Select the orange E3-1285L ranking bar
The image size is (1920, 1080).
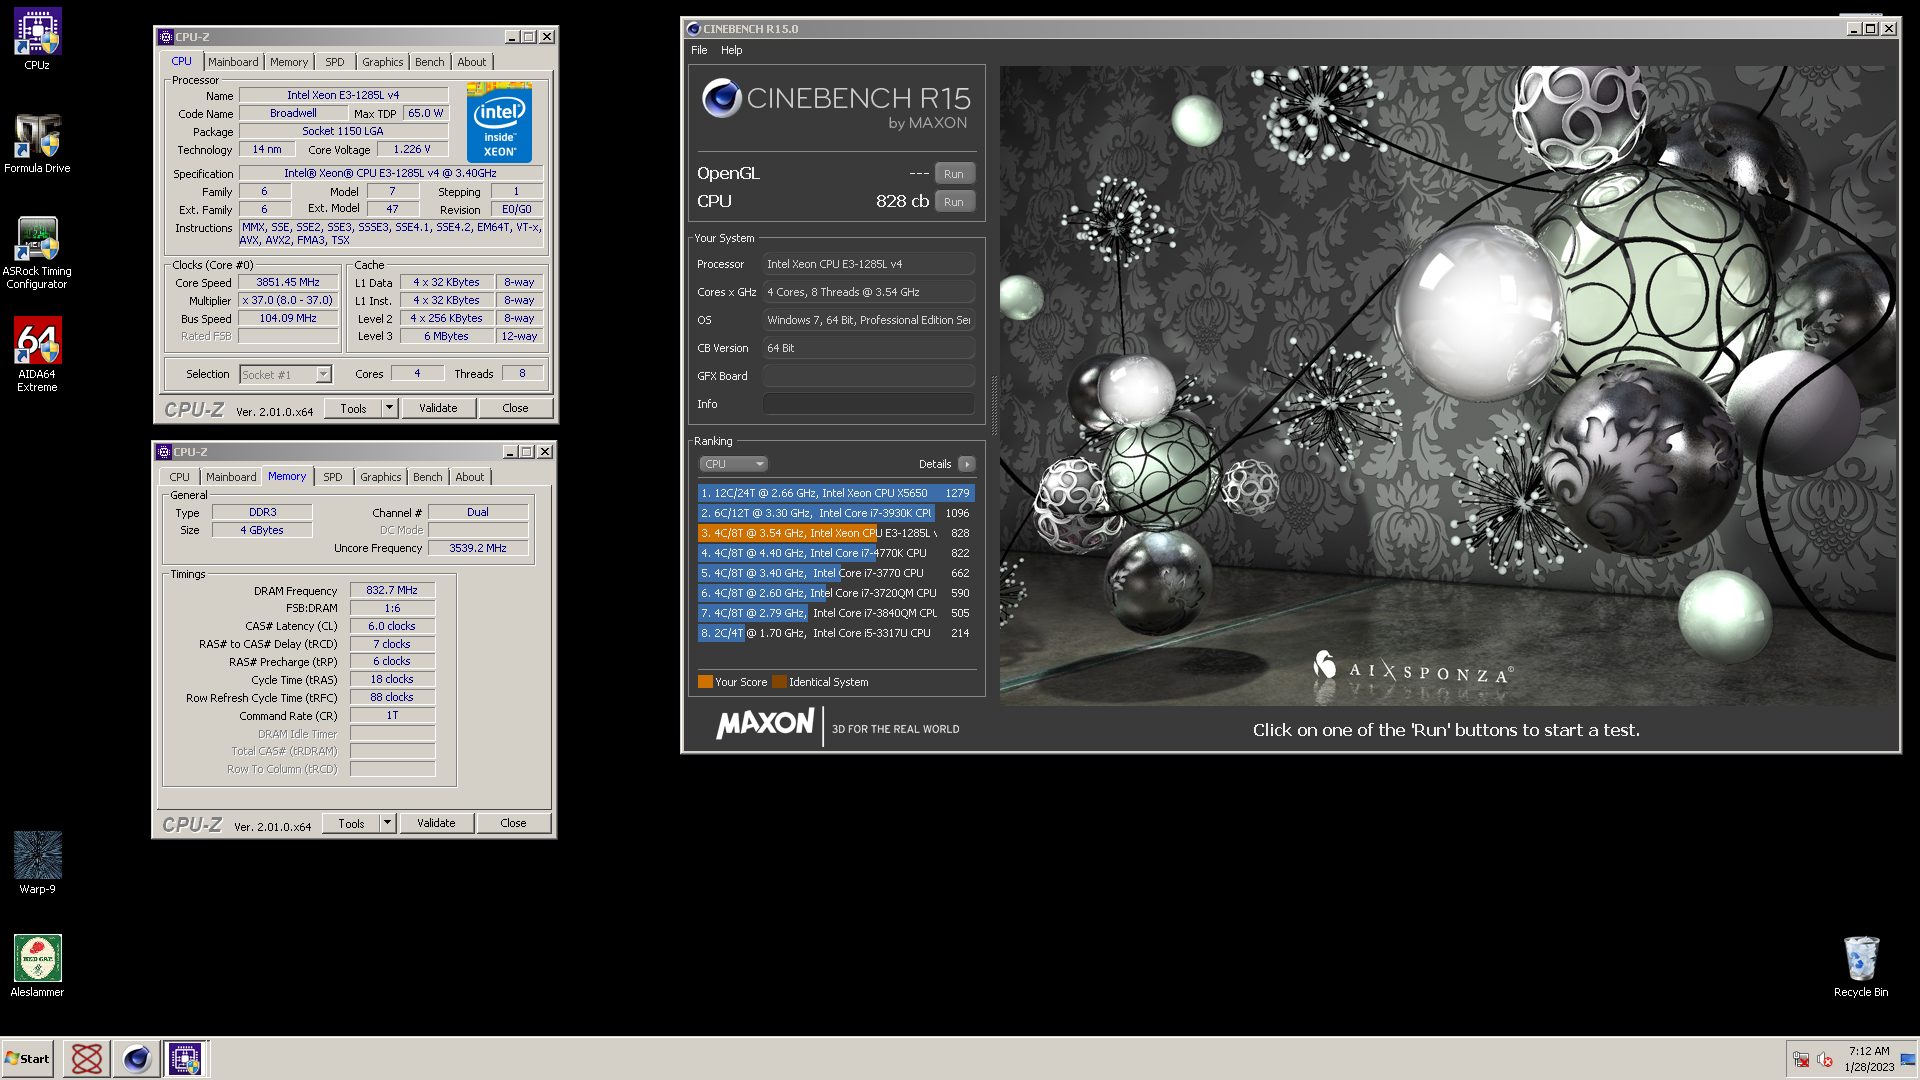tap(836, 533)
